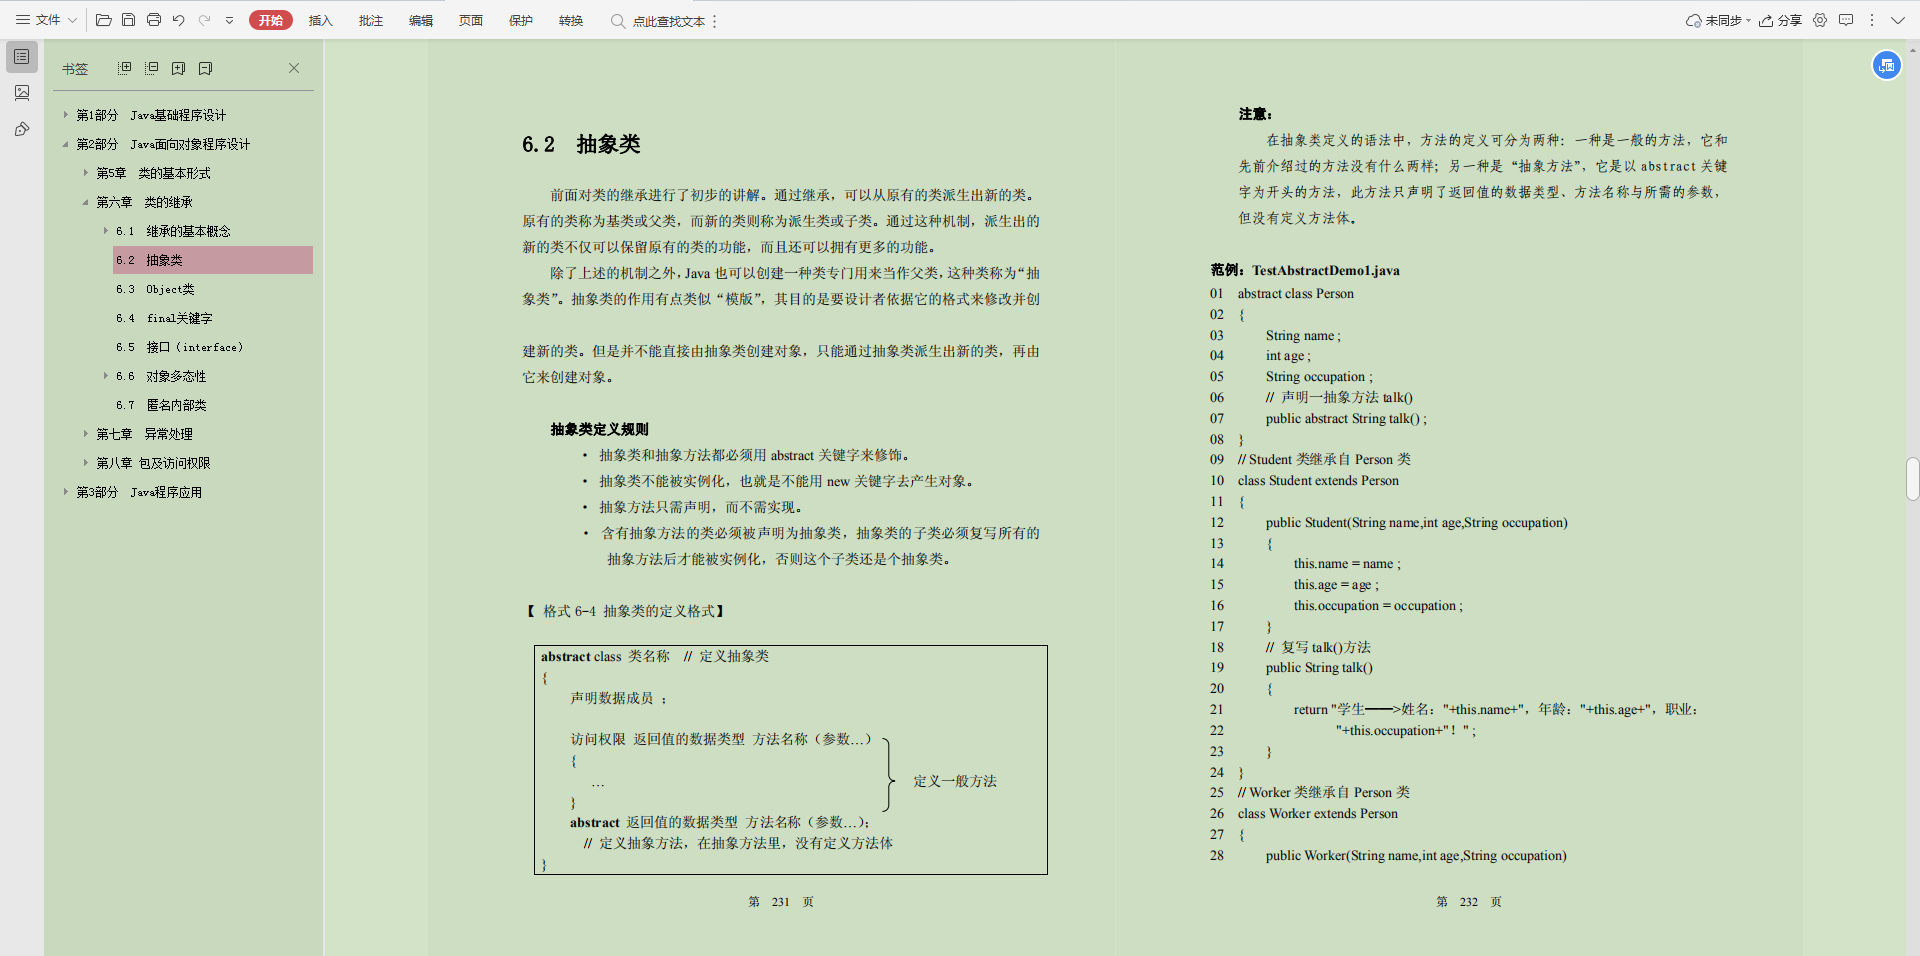Click the expand all bookmarks icon
The height and width of the screenshot is (956, 1920).
124,68
